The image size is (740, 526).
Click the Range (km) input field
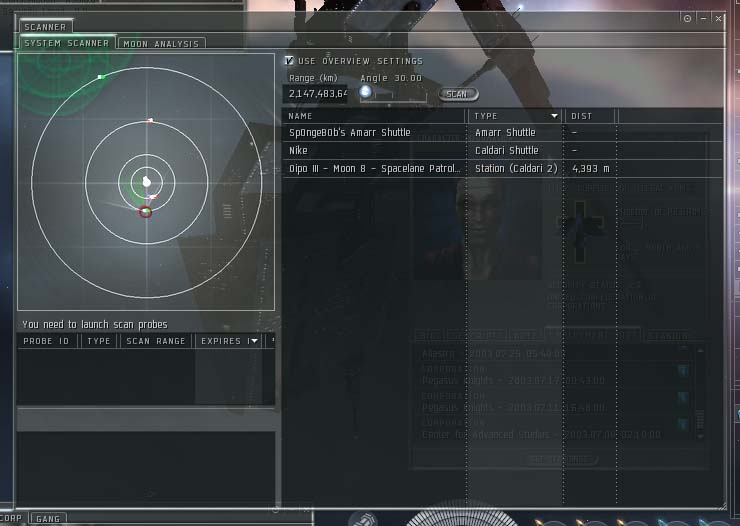point(318,93)
